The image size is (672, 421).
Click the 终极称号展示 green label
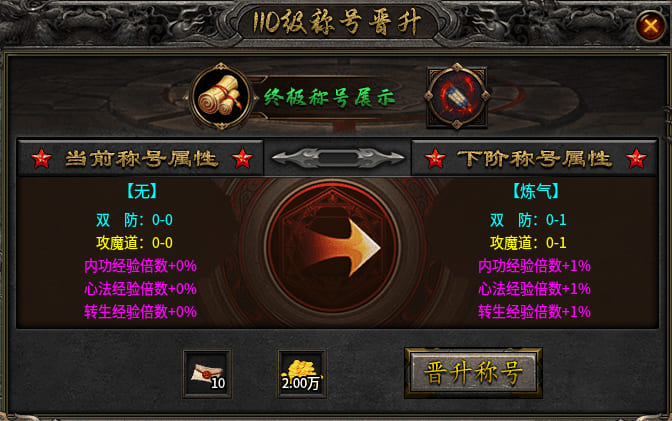(329, 98)
